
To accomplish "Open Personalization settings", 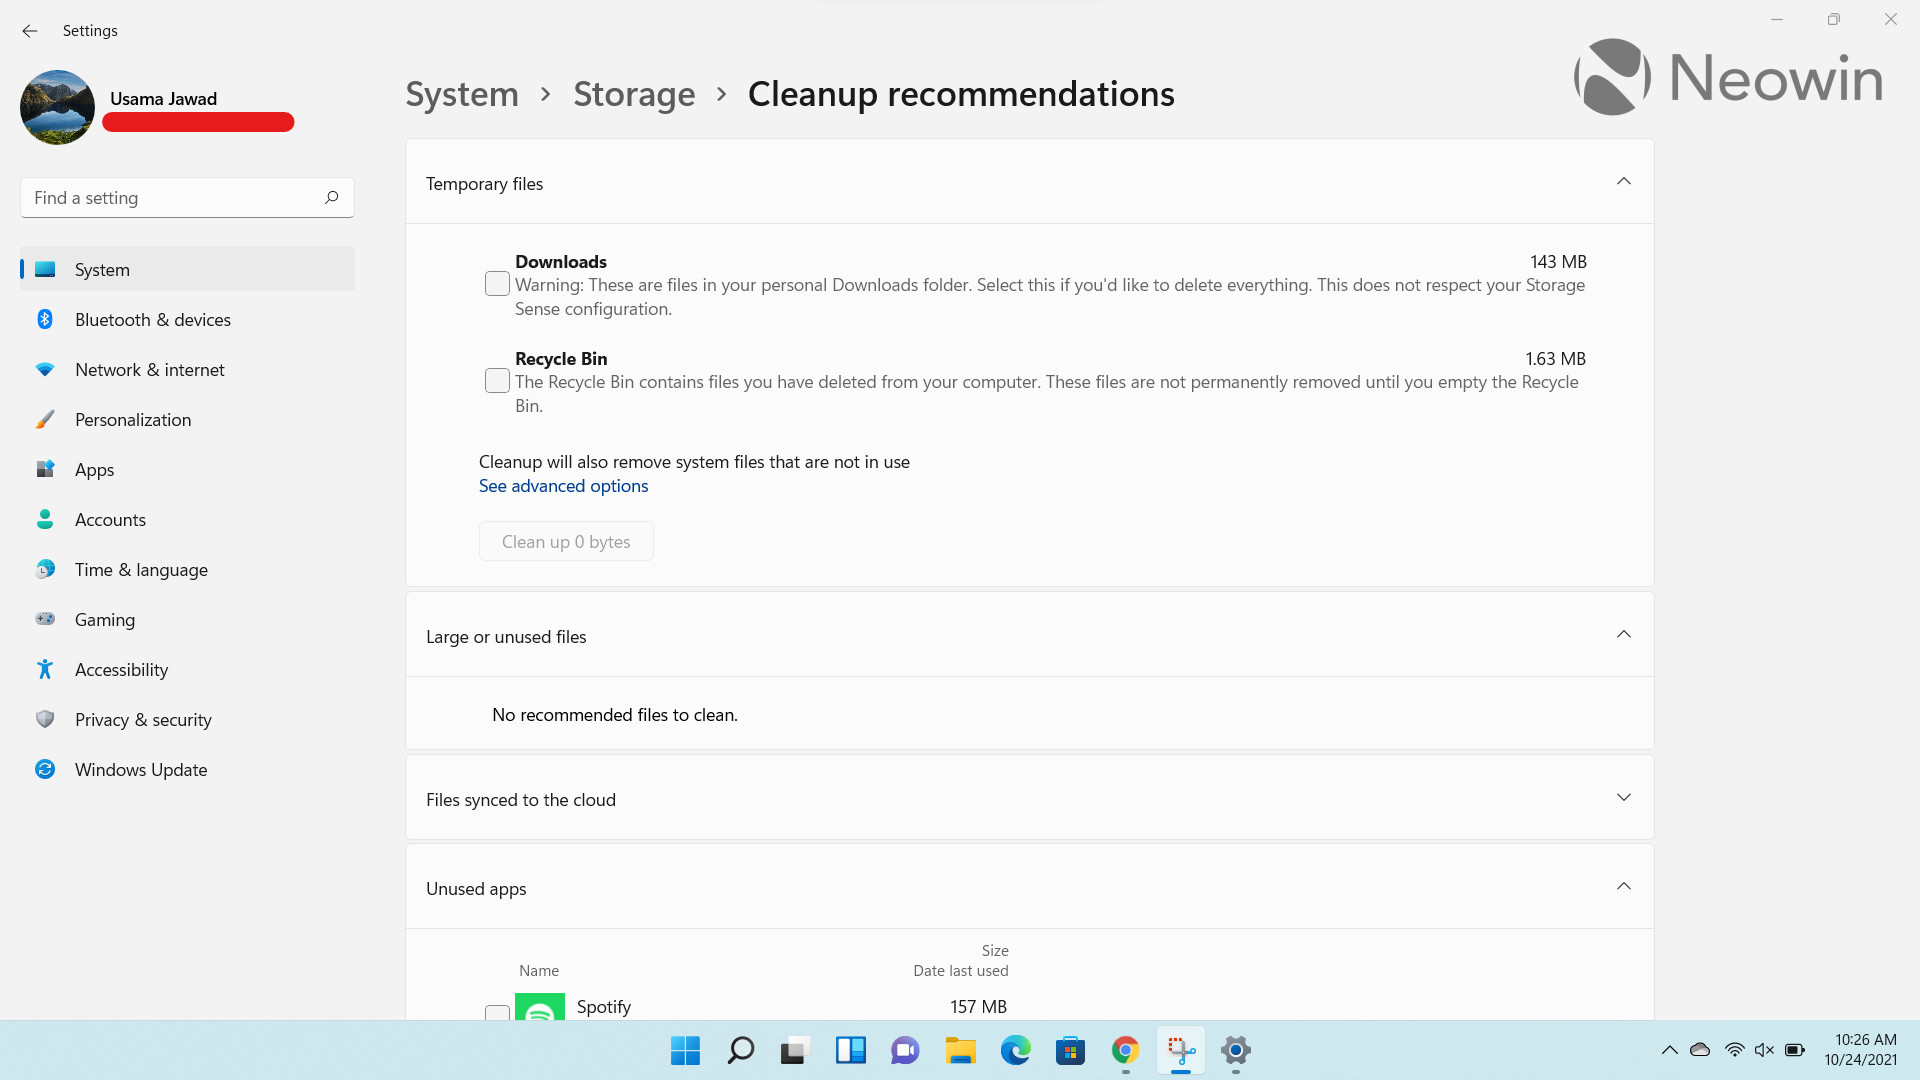I will click(x=133, y=419).
